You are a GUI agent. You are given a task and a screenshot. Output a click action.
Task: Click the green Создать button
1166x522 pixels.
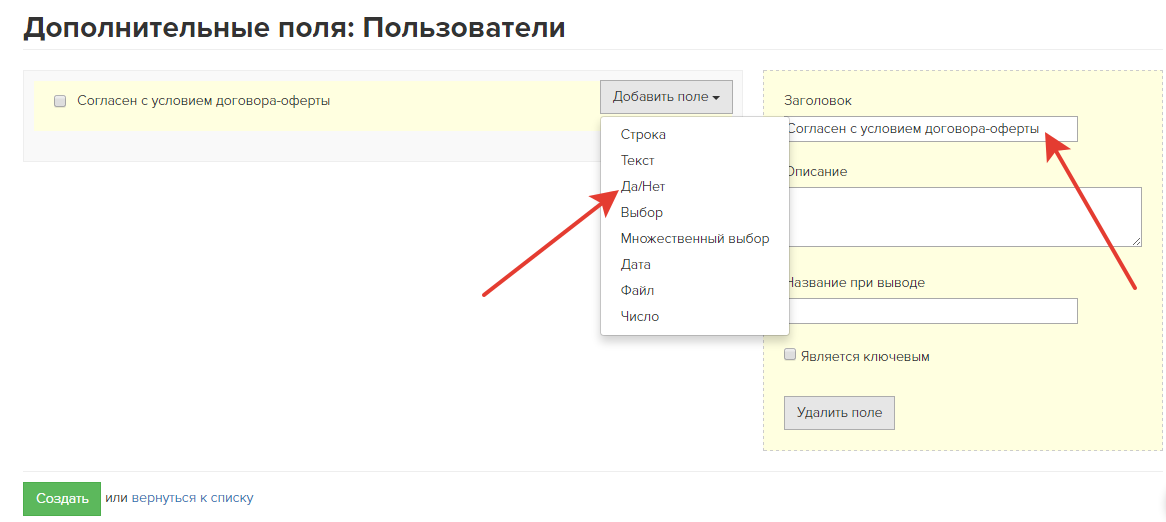[62, 498]
